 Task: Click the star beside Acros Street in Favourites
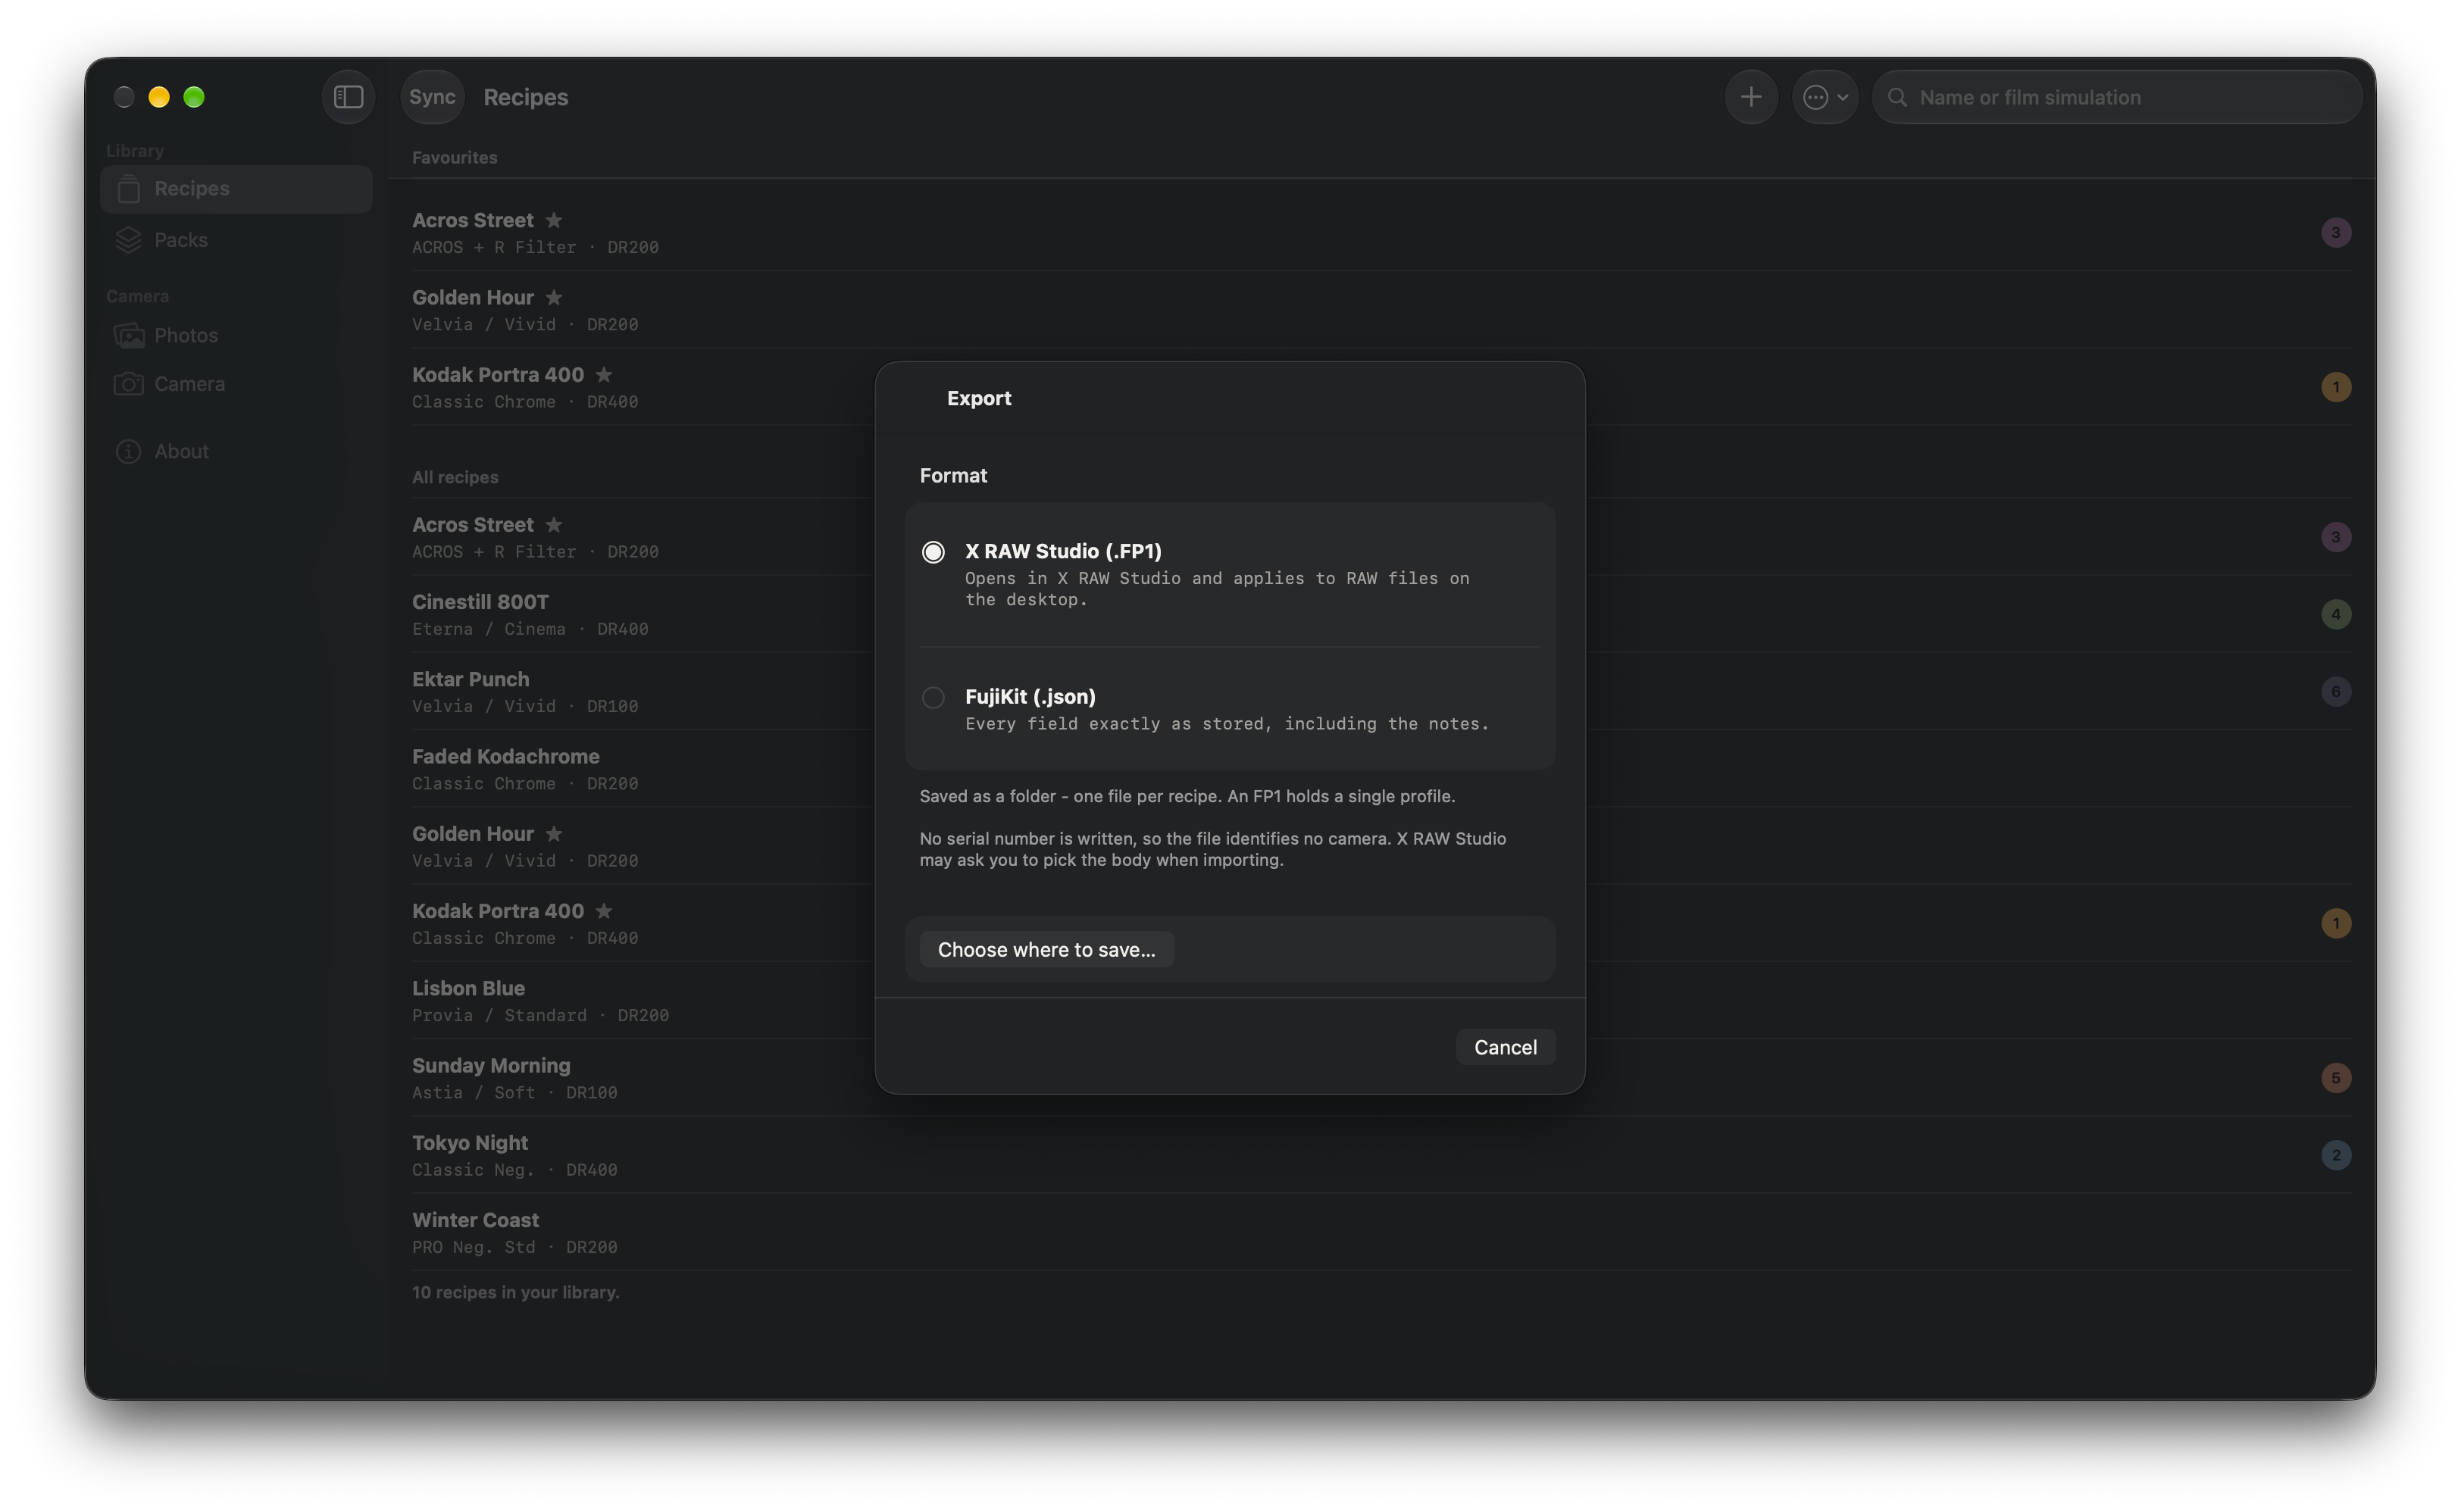point(553,220)
